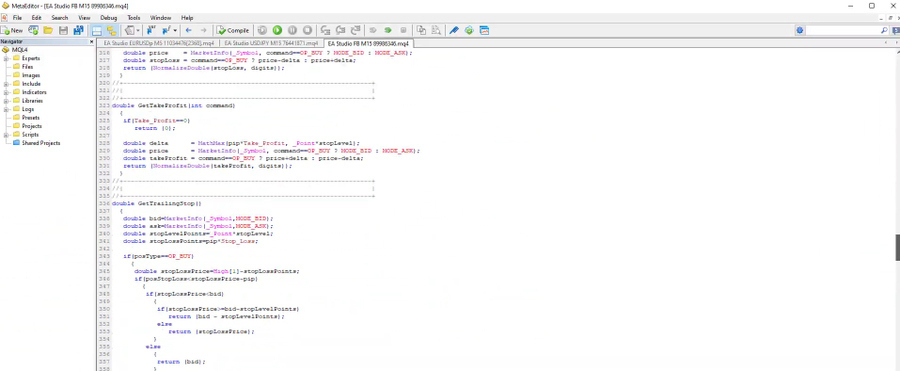Open the Help menu
Viewport: 900px width, 371px height.
(x=187, y=18)
